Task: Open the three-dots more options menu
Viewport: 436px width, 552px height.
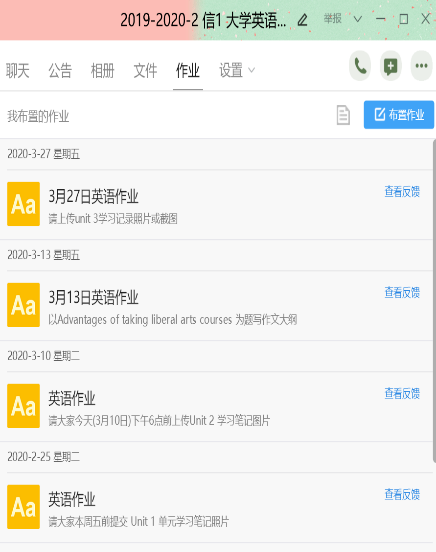Action: point(421,66)
